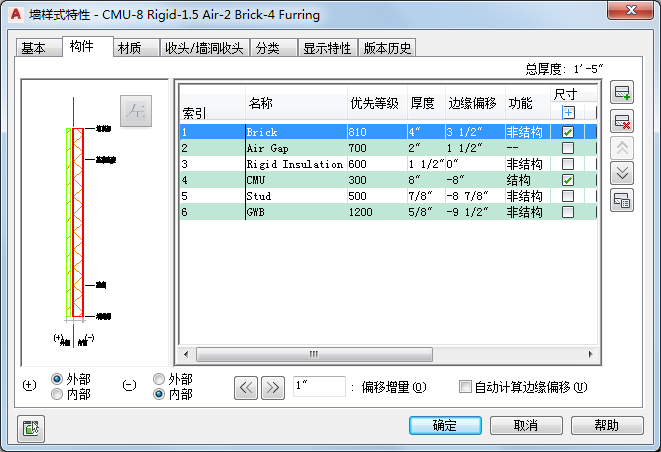Click the AutoCAD logo in the title bar
This screenshot has height=452, width=661.
pos(16,14)
